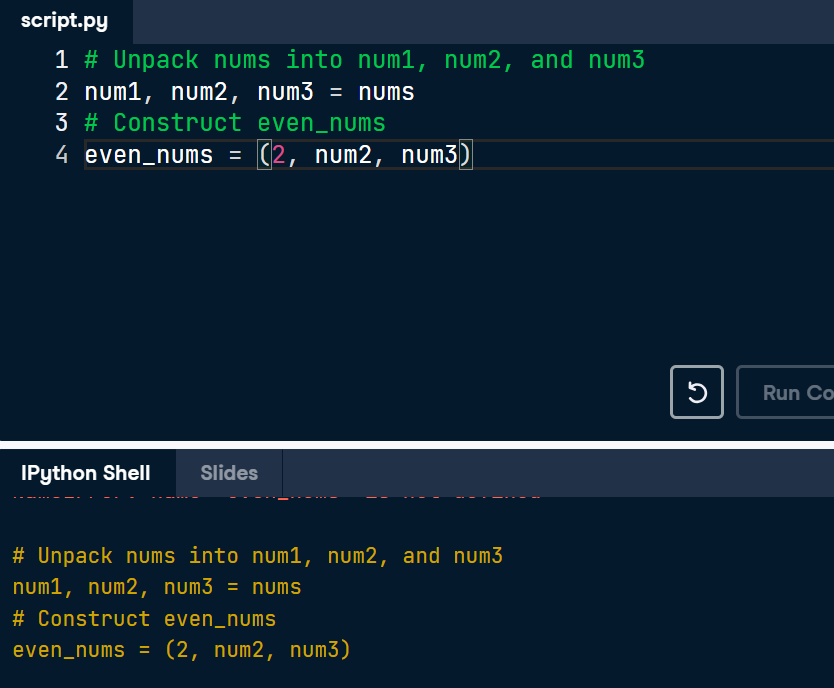This screenshot has height=688, width=834.
Task: Click shell output 'num1, num2, num3 = nums'
Action: pyautogui.click(x=157, y=588)
